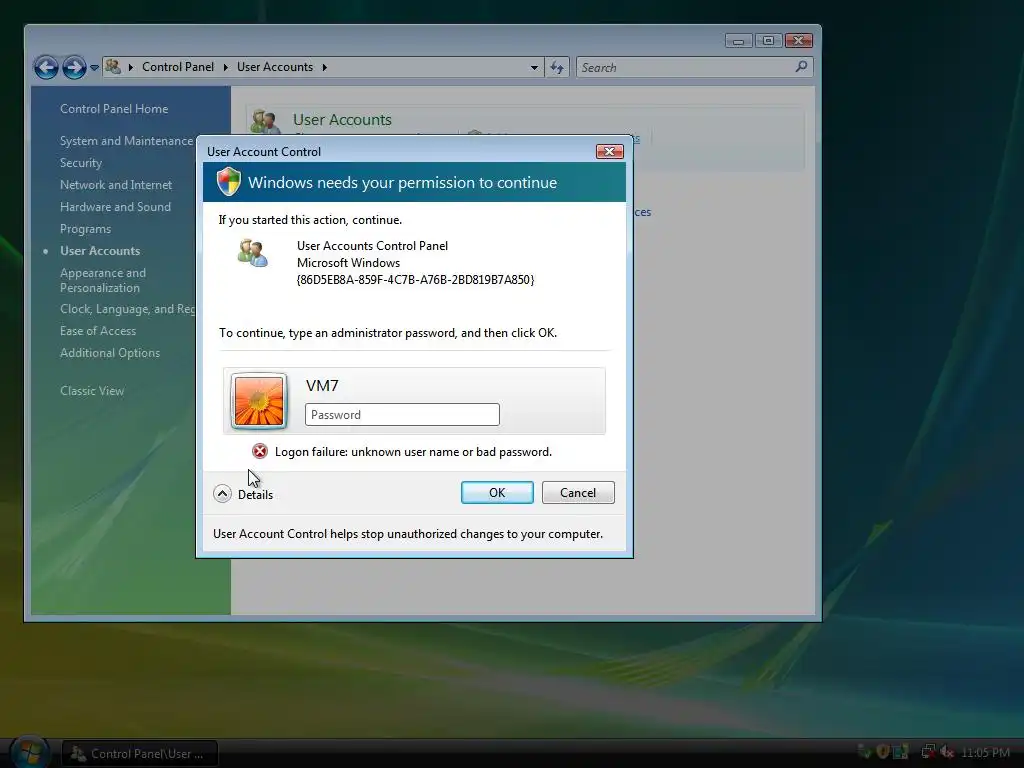
Task: Click the GUID text starting with 86D5EB8A
Action: pos(415,280)
